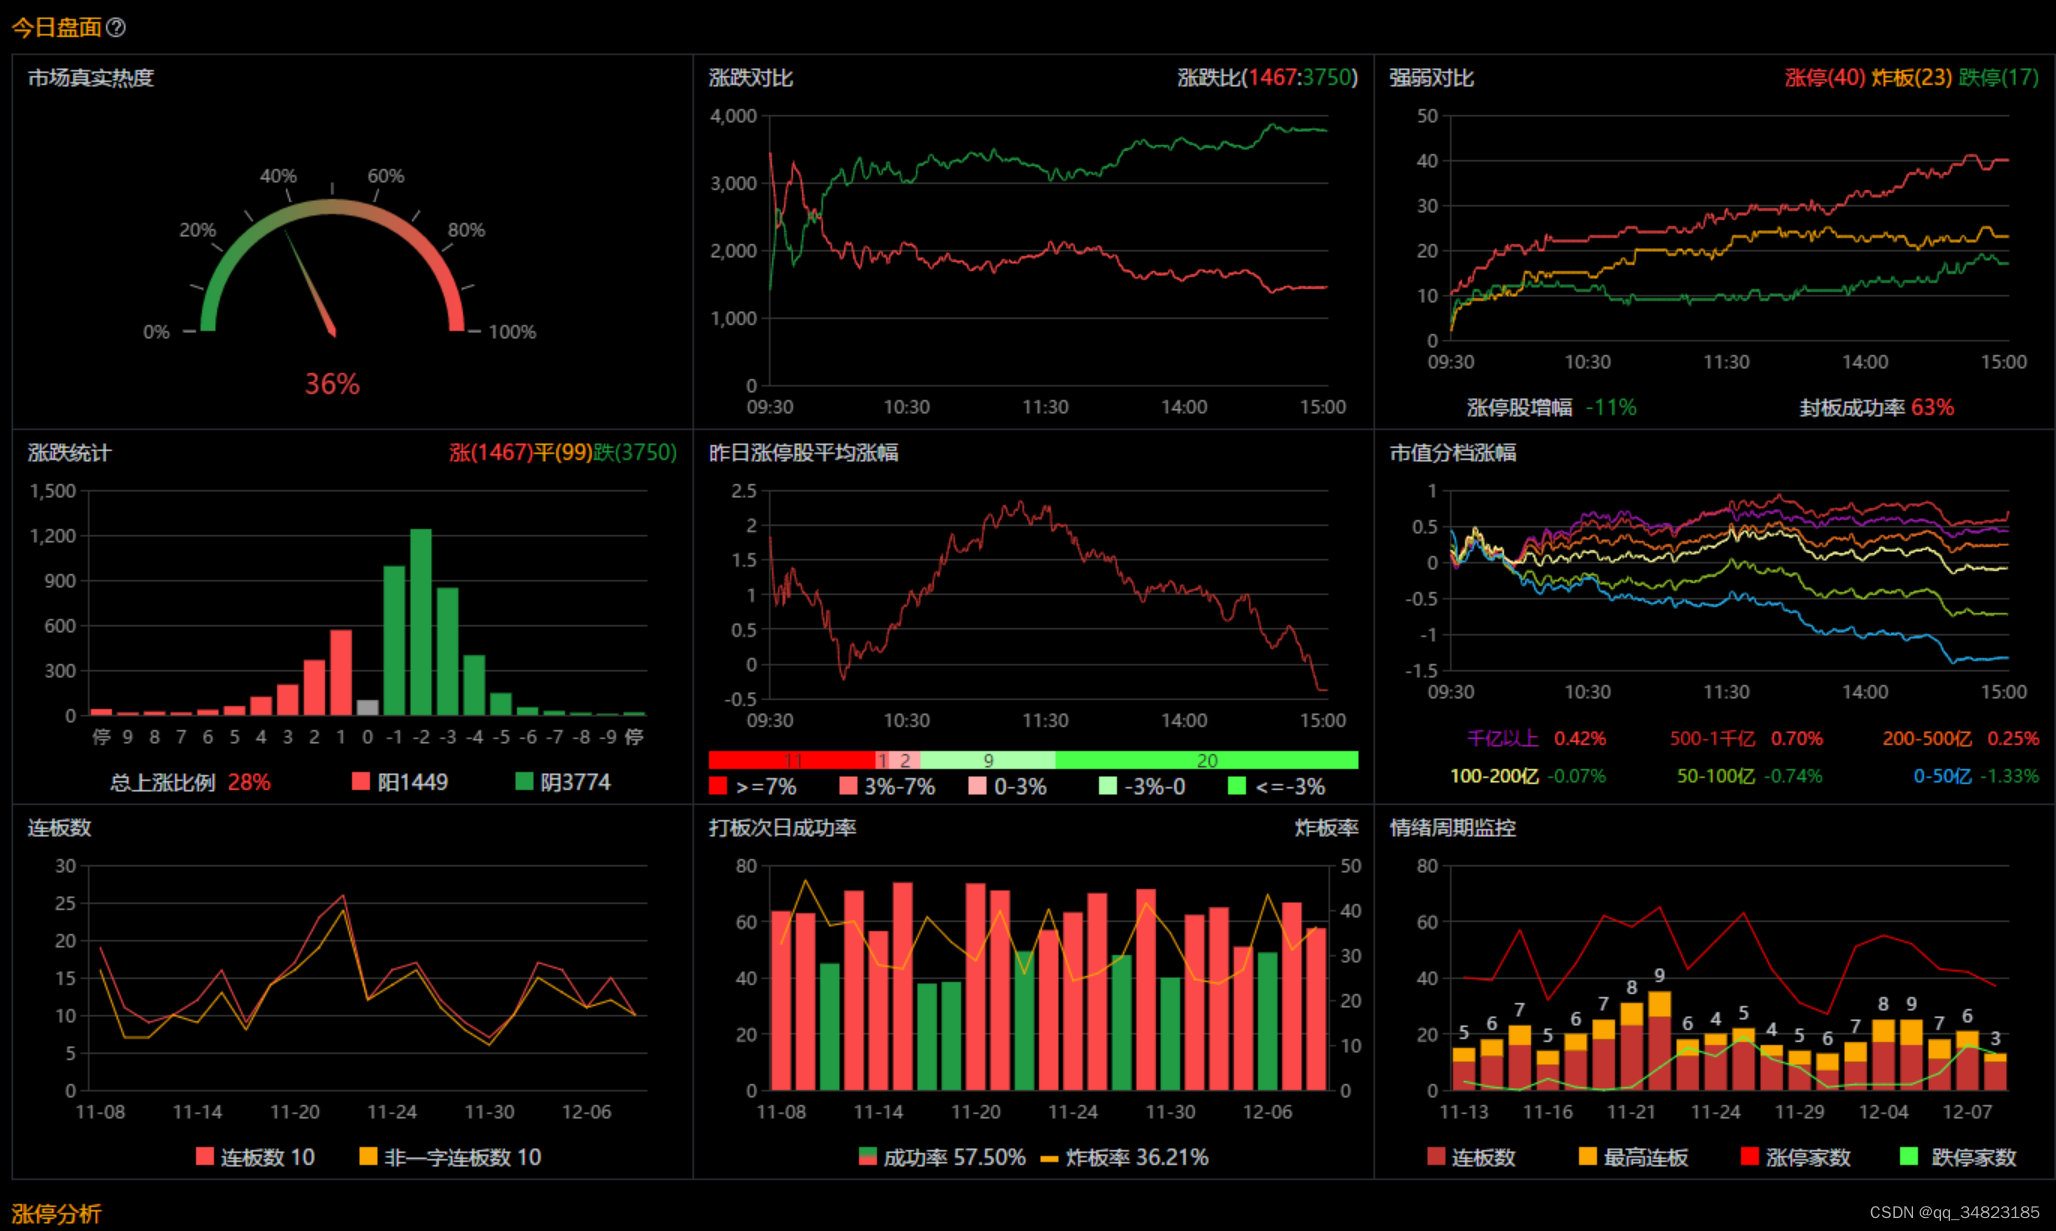Click the 阴3774 green legend square

[x=524, y=781]
